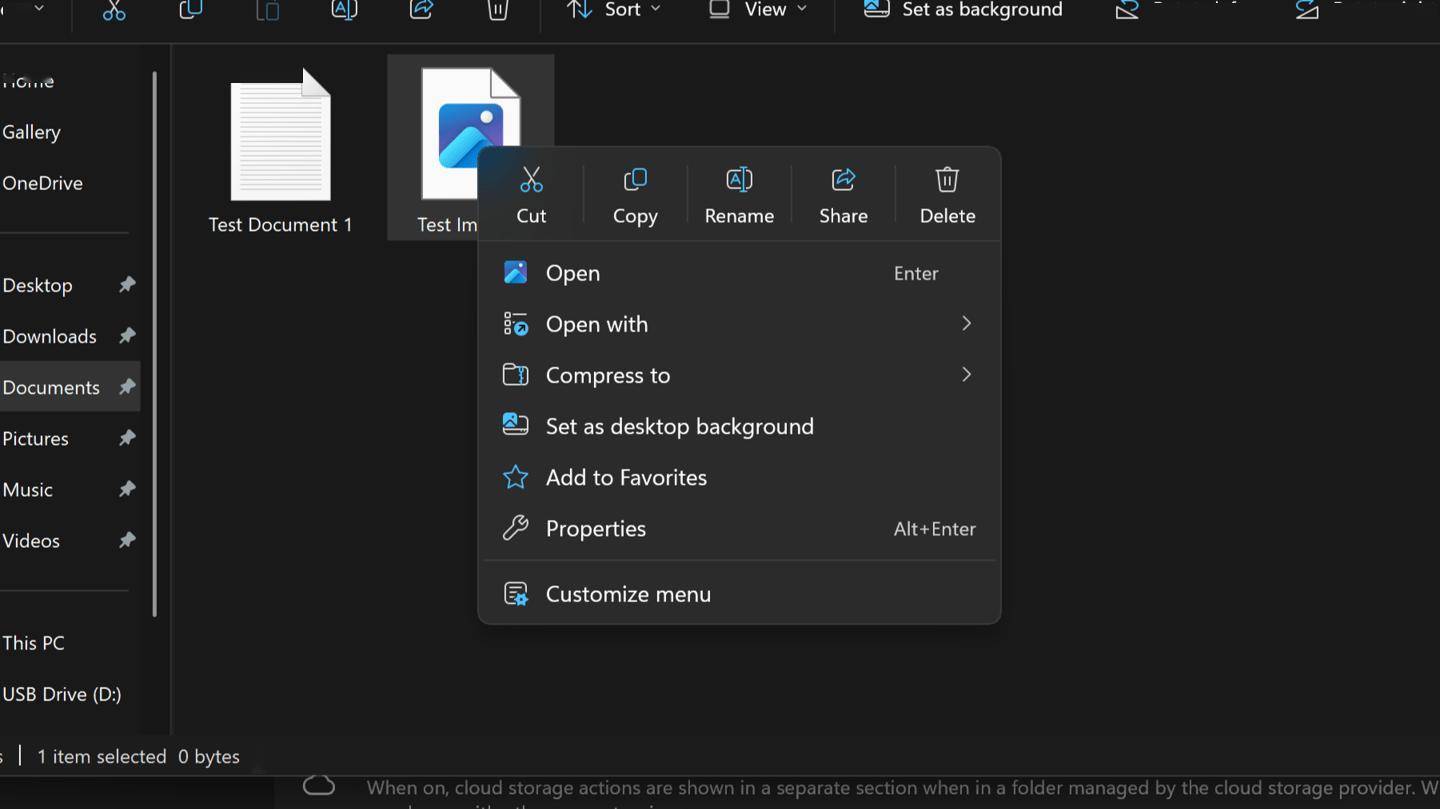Select Documents in the sidebar
Screen dimensions: 1440x809
tap(68, 387)
